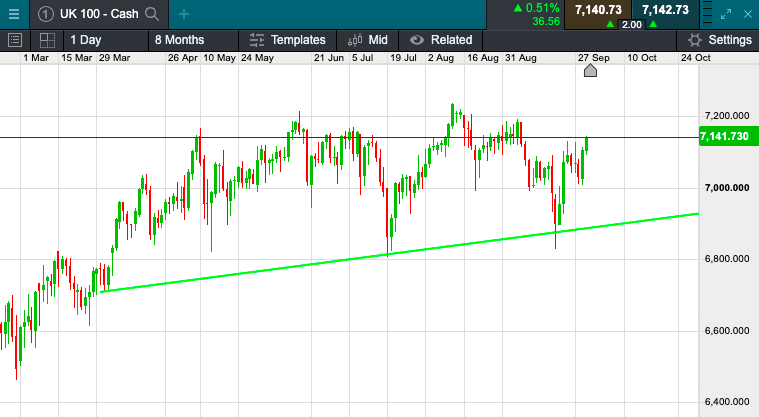Click the sell price 7,140.73

(x=598, y=10)
